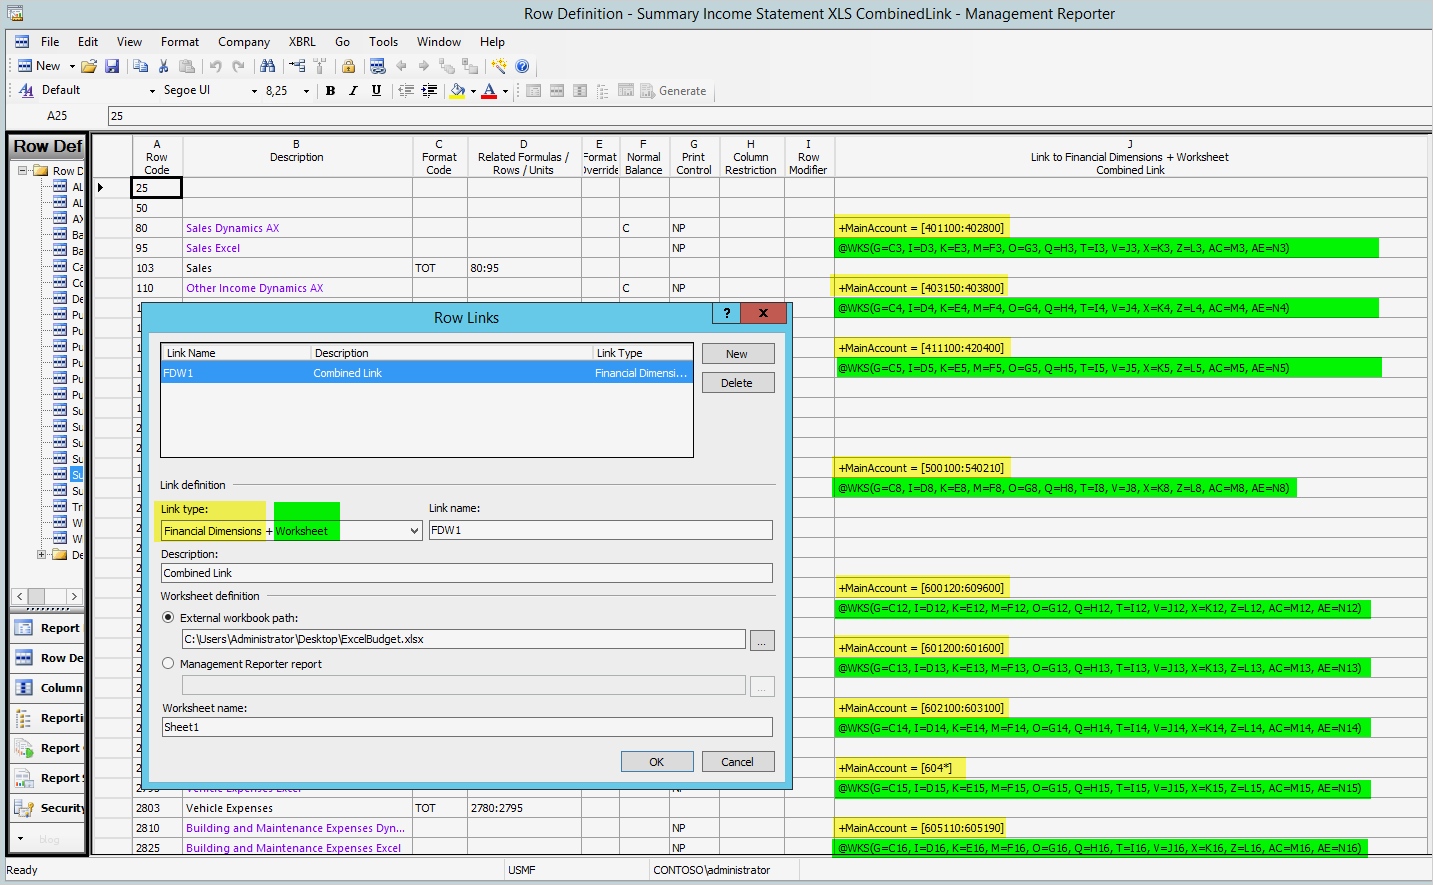Image resolution: width=1433 pixels, height=885 pixels.
Task: Open the Link type dropdown
Action: (414, 531)
